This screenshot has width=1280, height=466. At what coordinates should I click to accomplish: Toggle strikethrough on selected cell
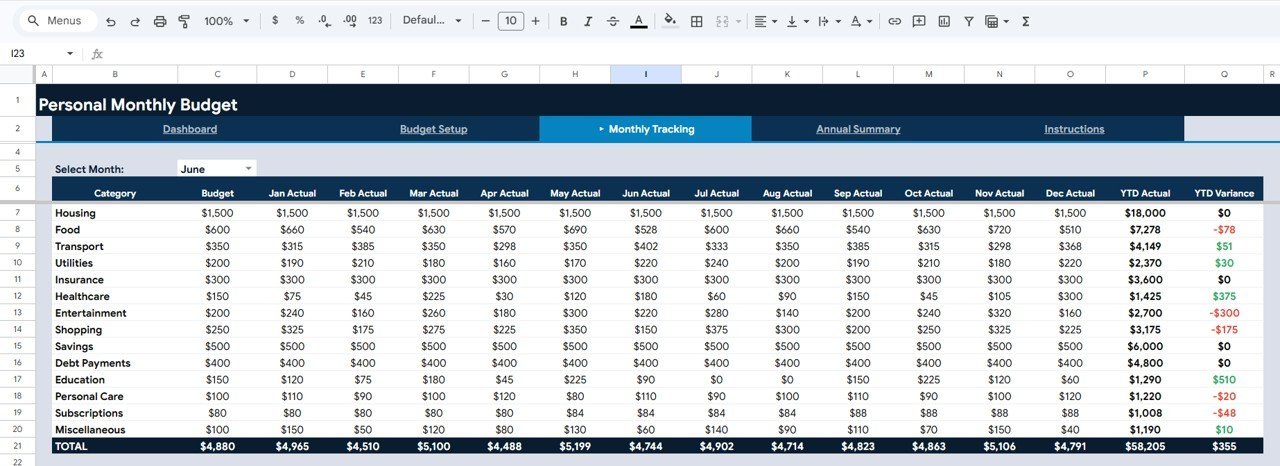[613, 21]
